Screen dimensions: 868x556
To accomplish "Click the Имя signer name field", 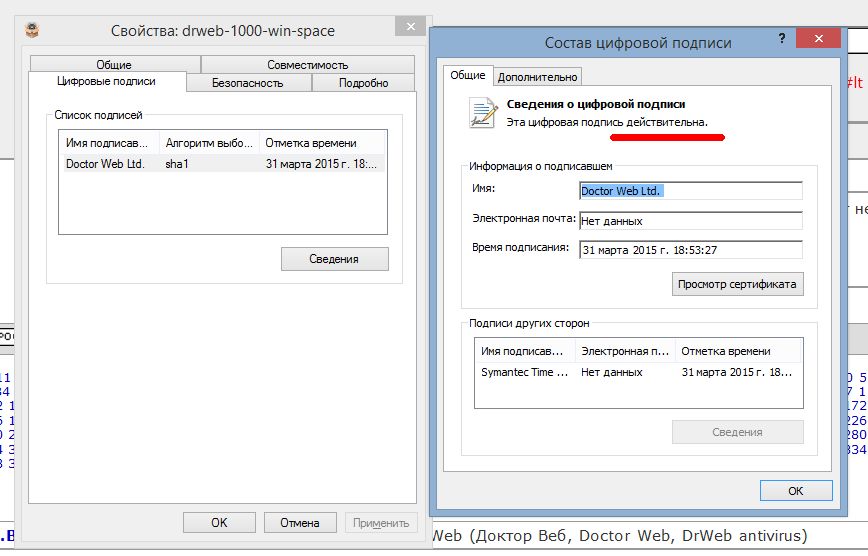I will pyautogui.click(x=690, y=191).
